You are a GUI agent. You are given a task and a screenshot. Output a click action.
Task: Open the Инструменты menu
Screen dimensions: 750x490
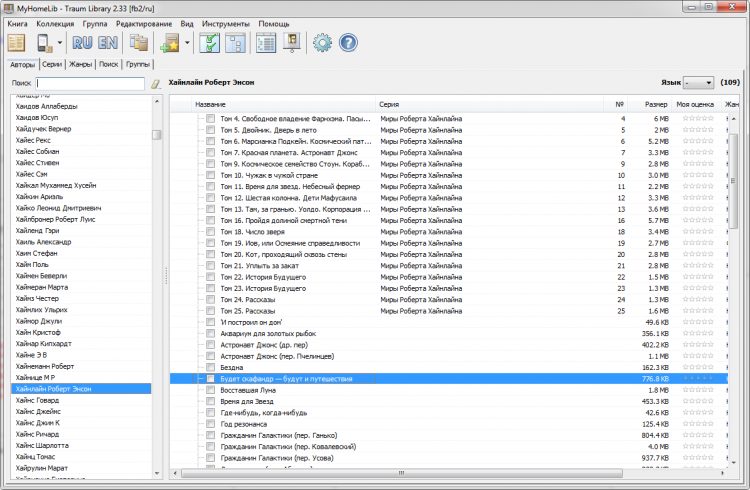tap(226, 23)
